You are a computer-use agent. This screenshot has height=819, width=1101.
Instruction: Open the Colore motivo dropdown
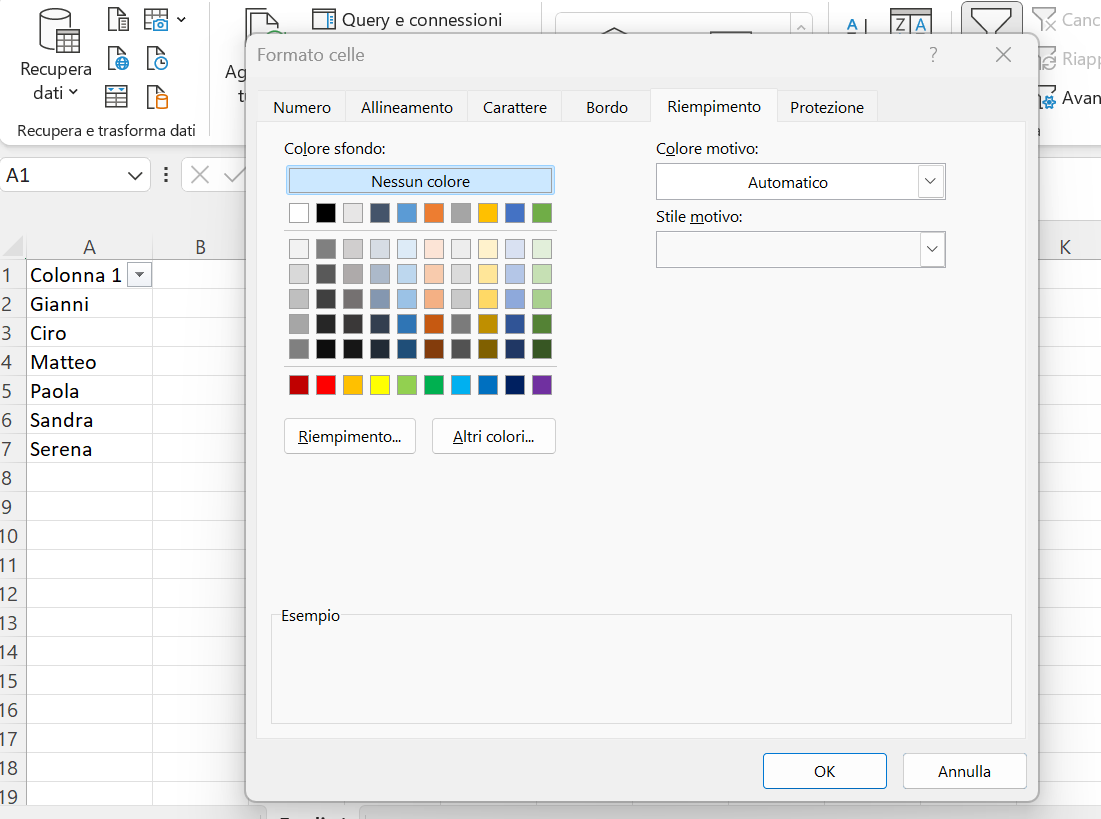(930, 181)
